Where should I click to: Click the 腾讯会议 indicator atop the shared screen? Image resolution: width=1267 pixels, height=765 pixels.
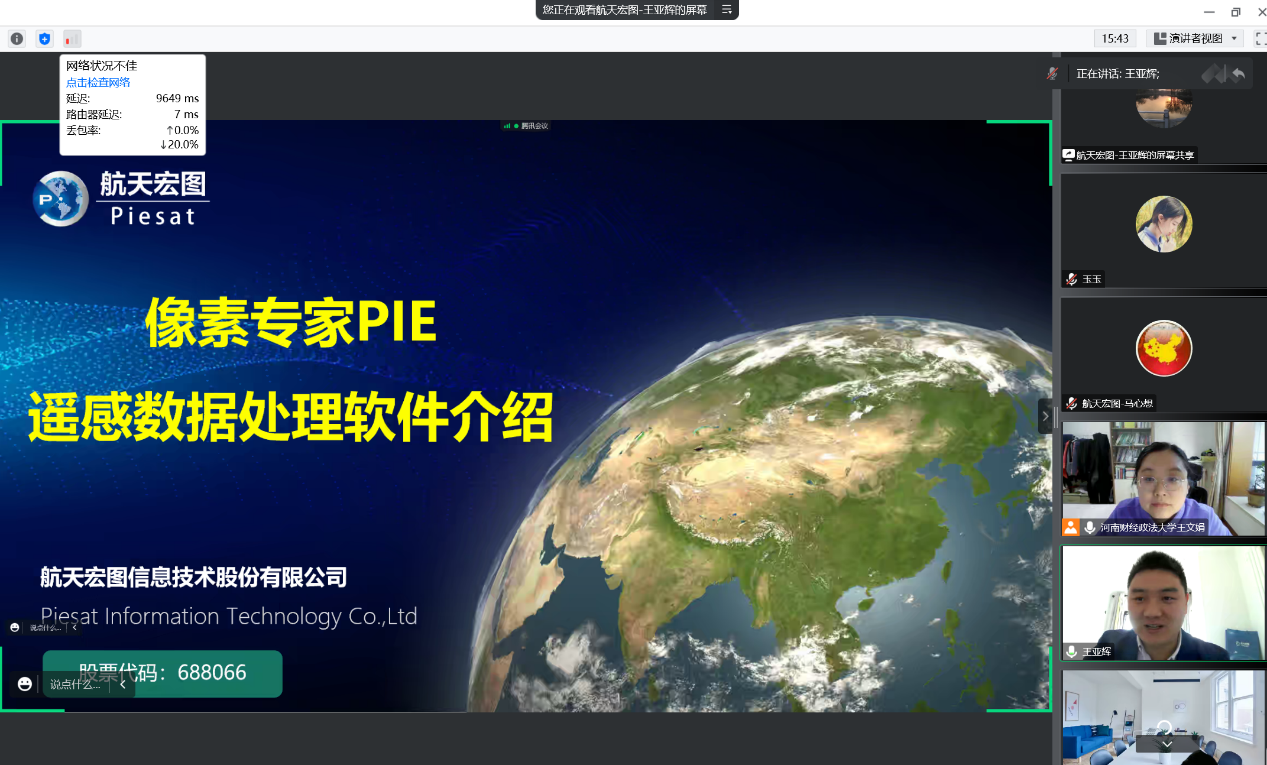pos(526,126)
